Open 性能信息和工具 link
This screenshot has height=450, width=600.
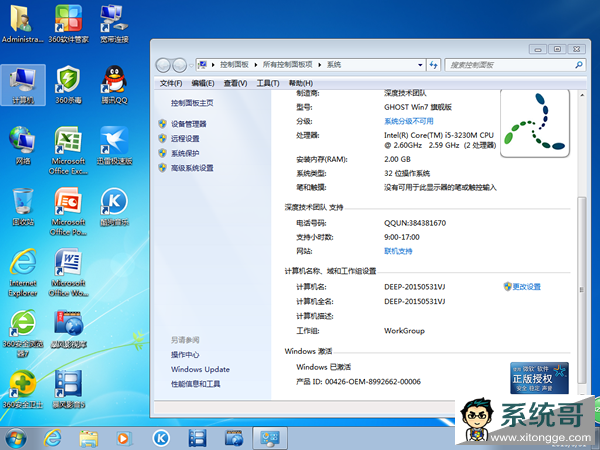[196, 384]
